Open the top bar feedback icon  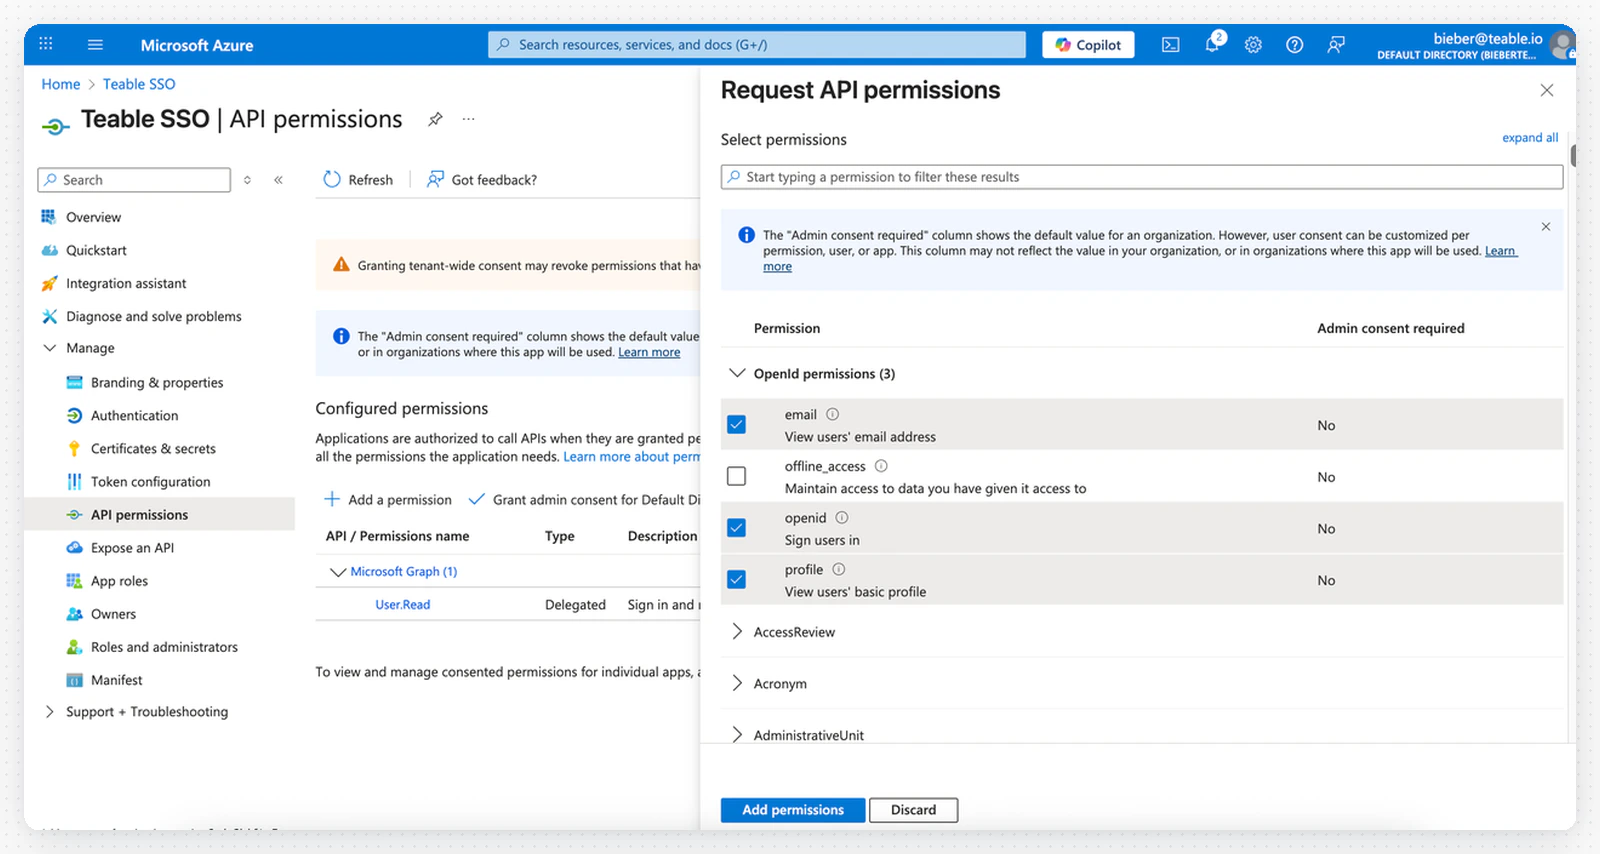pyautogui.click(x=1335, y=44)
